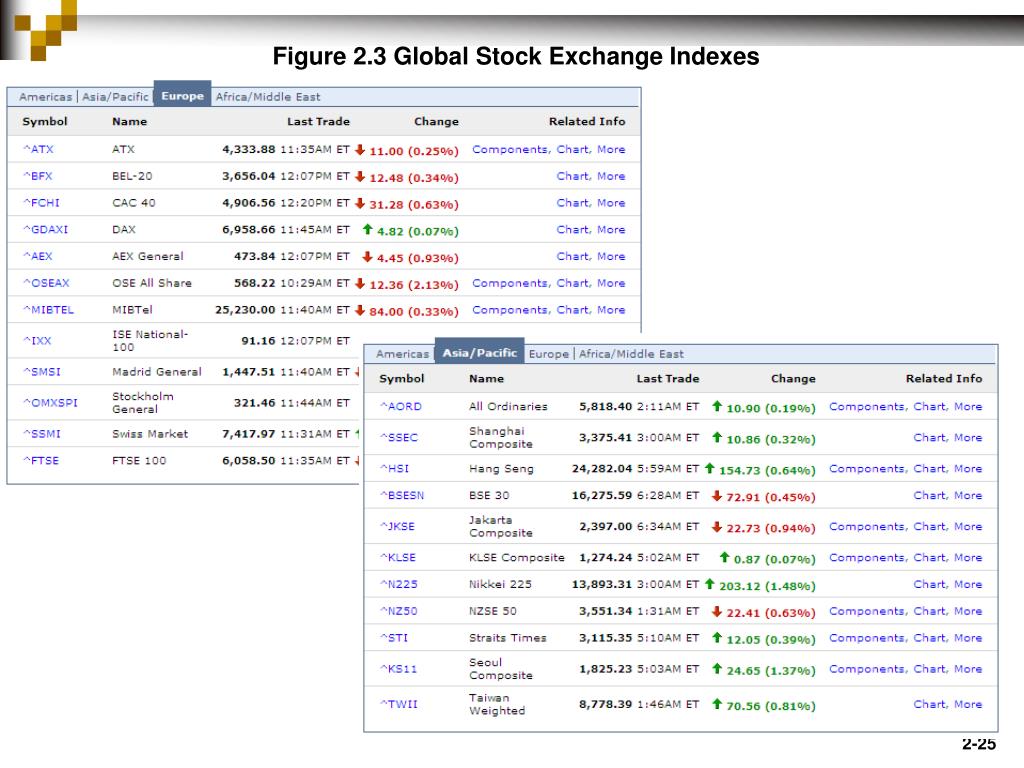Open Components link in the All Ordinaries row
This screenshot has height=768, width=1024.
pyautogui.click(x=868, y=406)
